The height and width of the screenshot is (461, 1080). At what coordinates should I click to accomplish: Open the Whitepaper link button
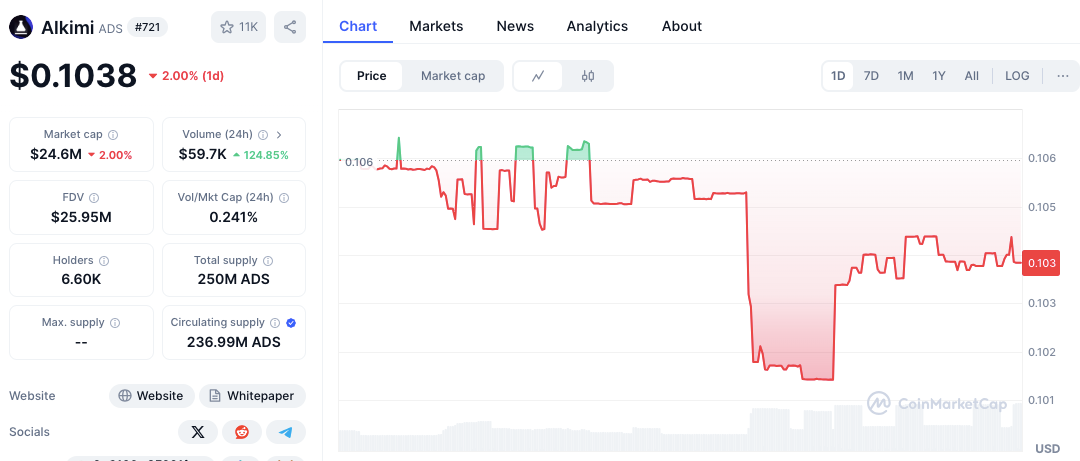(x=252, y=396)
